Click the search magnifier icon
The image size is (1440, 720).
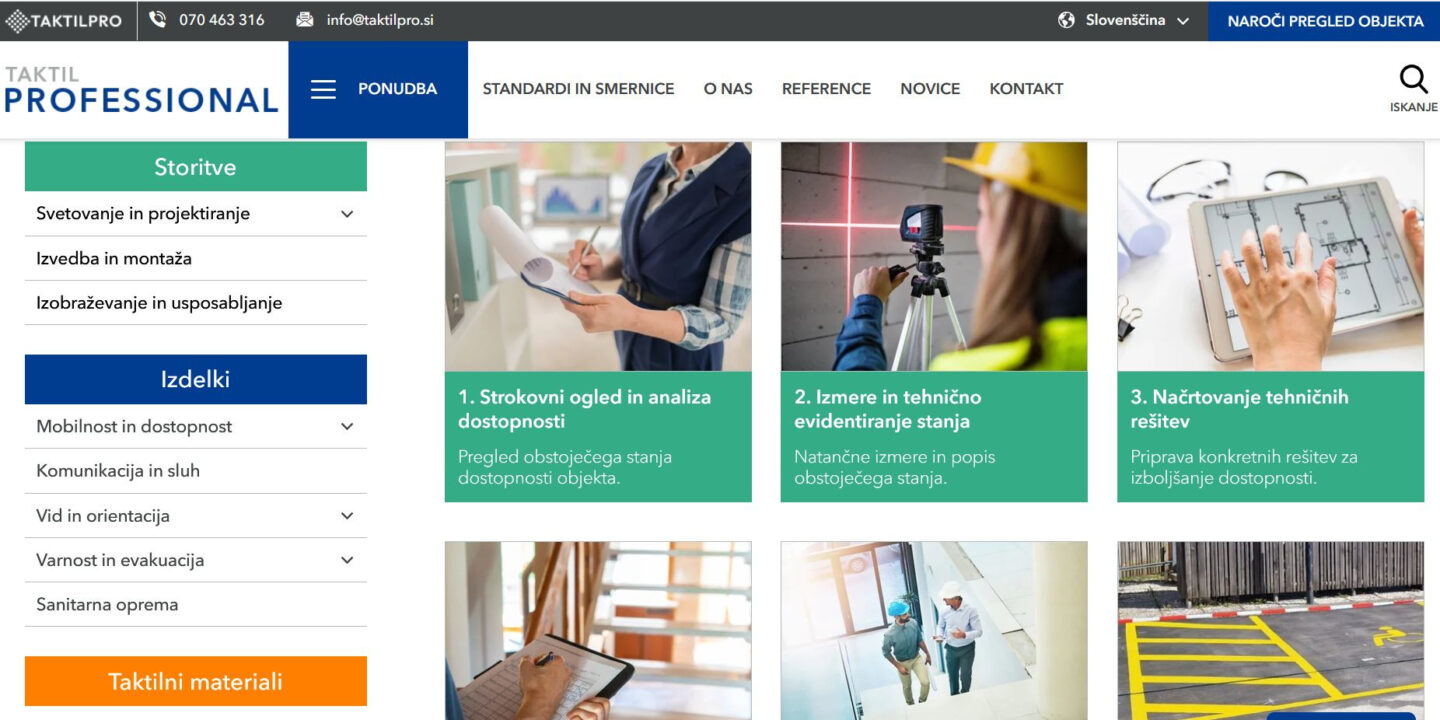click(x=1413, y=79)
